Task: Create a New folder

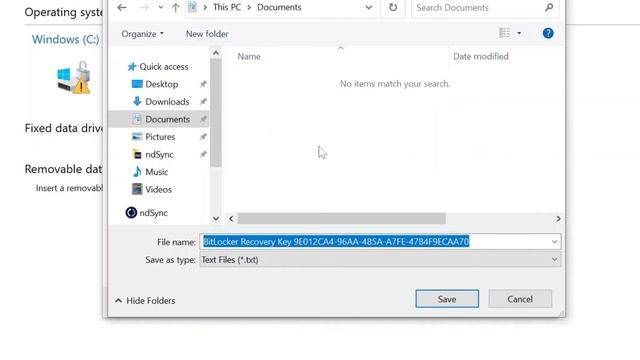Action: [207, 34]
